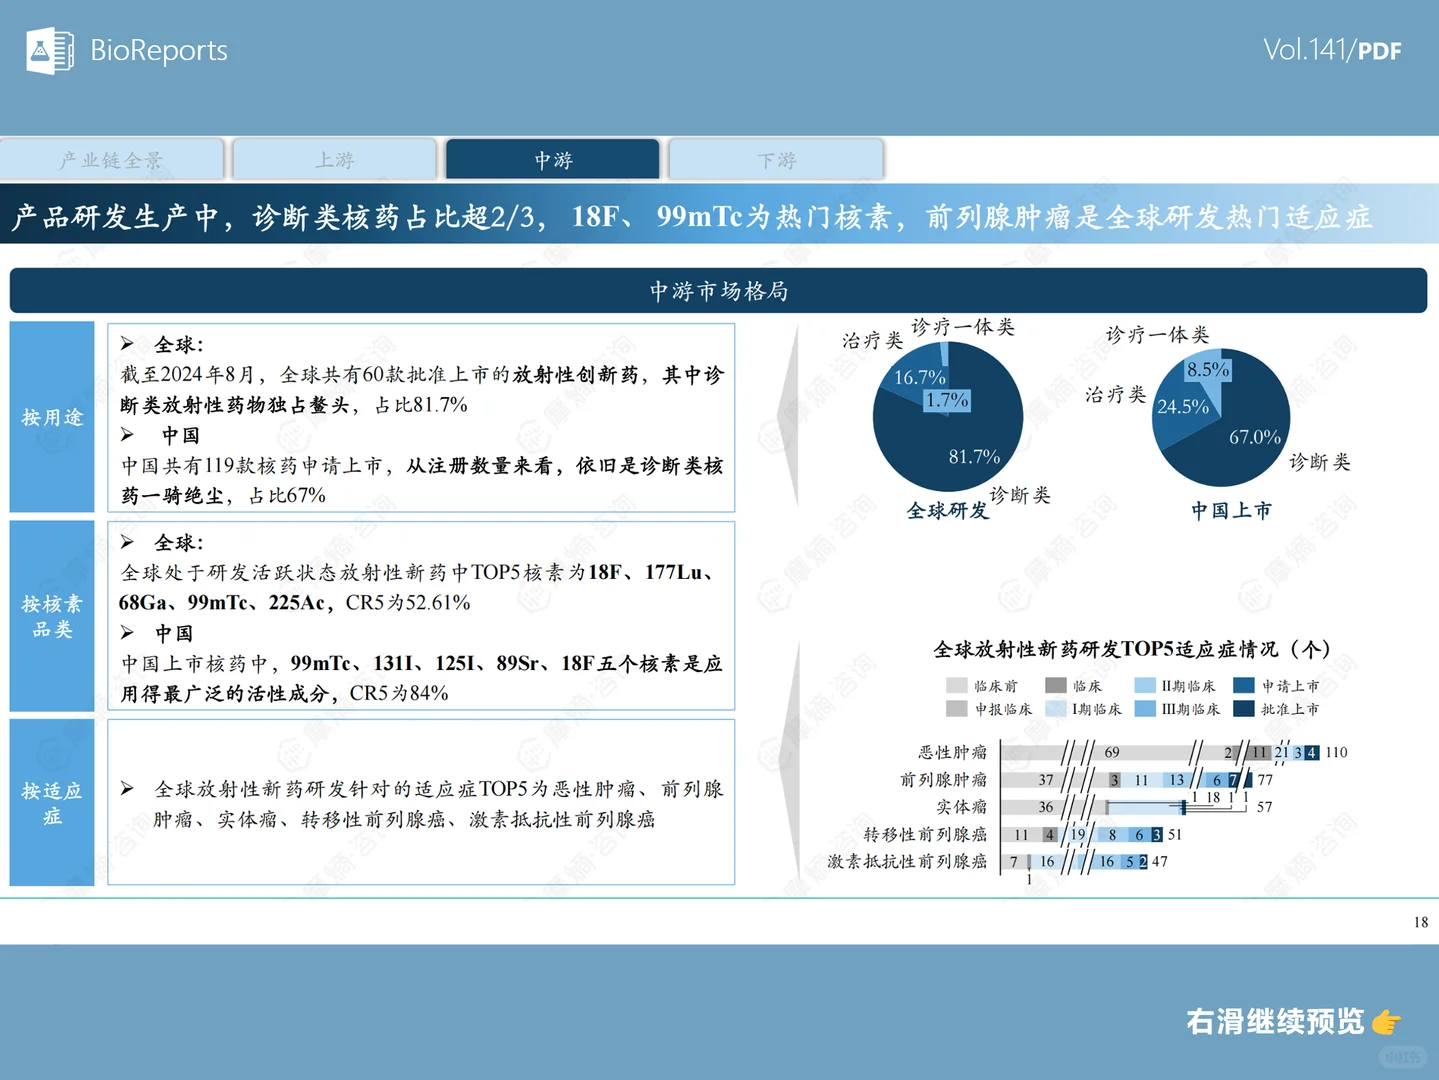Click the 临床 legend swatch

1055,686
